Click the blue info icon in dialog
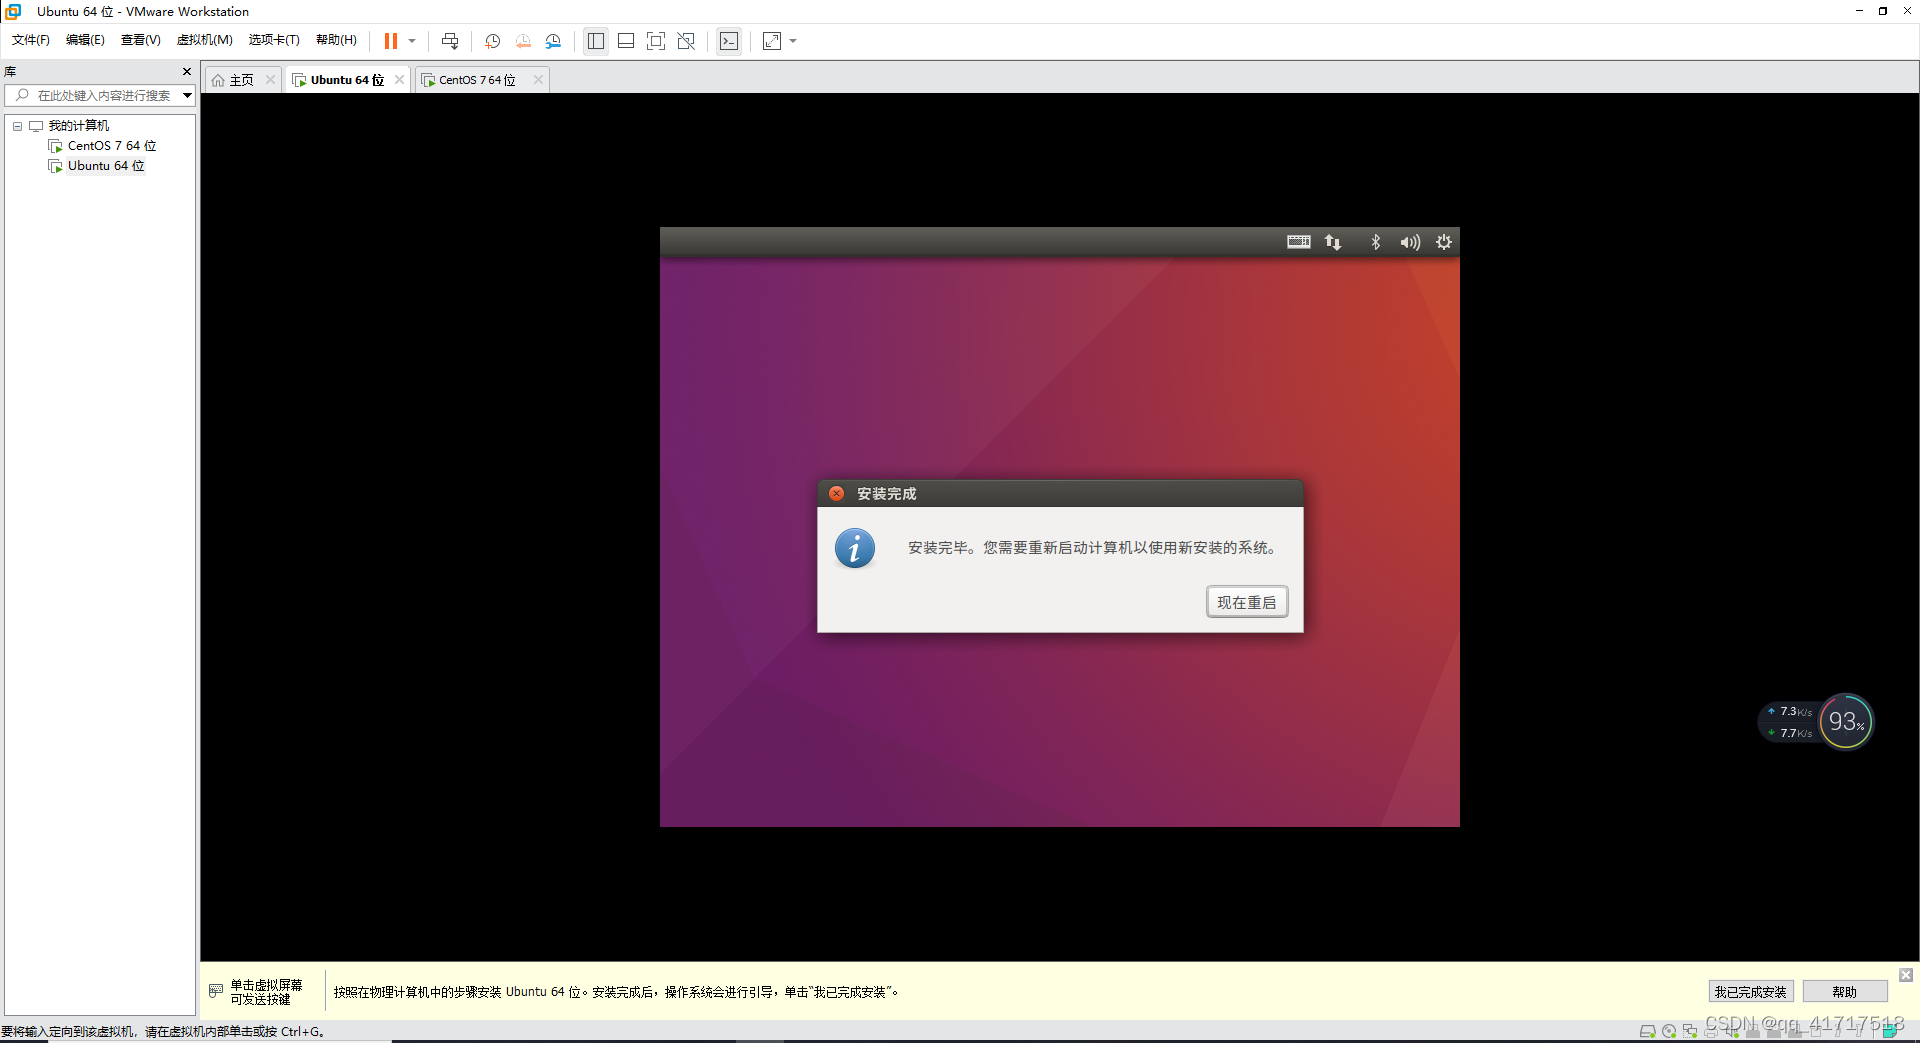1920x1043 pixels. [x=855, y=548]
